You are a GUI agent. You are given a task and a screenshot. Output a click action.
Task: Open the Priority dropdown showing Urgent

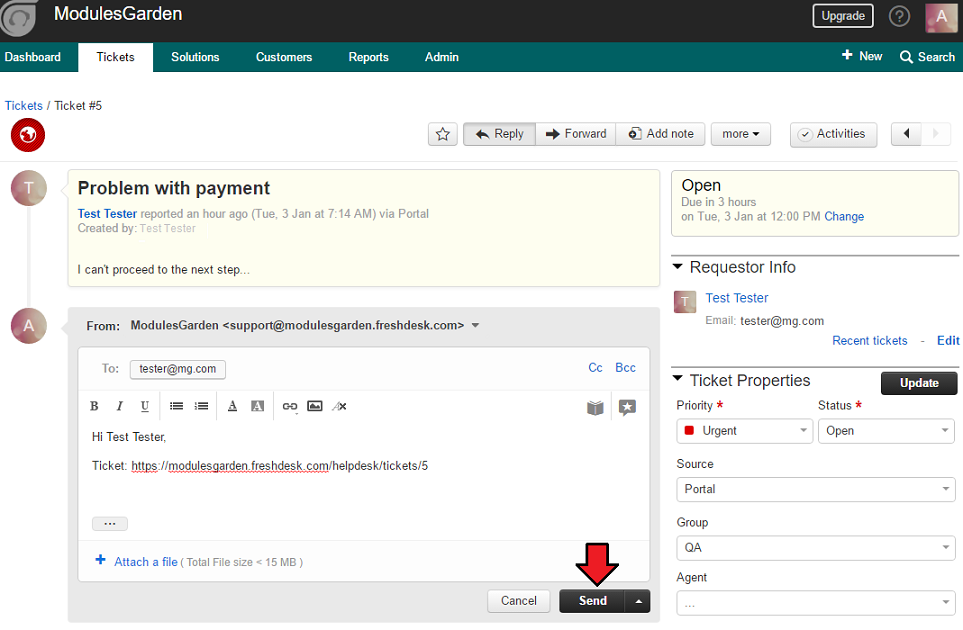click(x=744, y=430)
